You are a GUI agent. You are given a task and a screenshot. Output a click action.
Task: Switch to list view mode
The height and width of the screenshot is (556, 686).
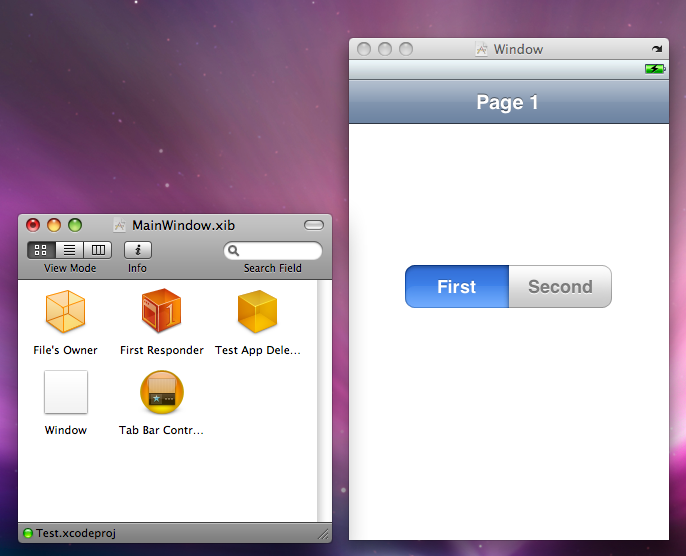click(69, 250)
